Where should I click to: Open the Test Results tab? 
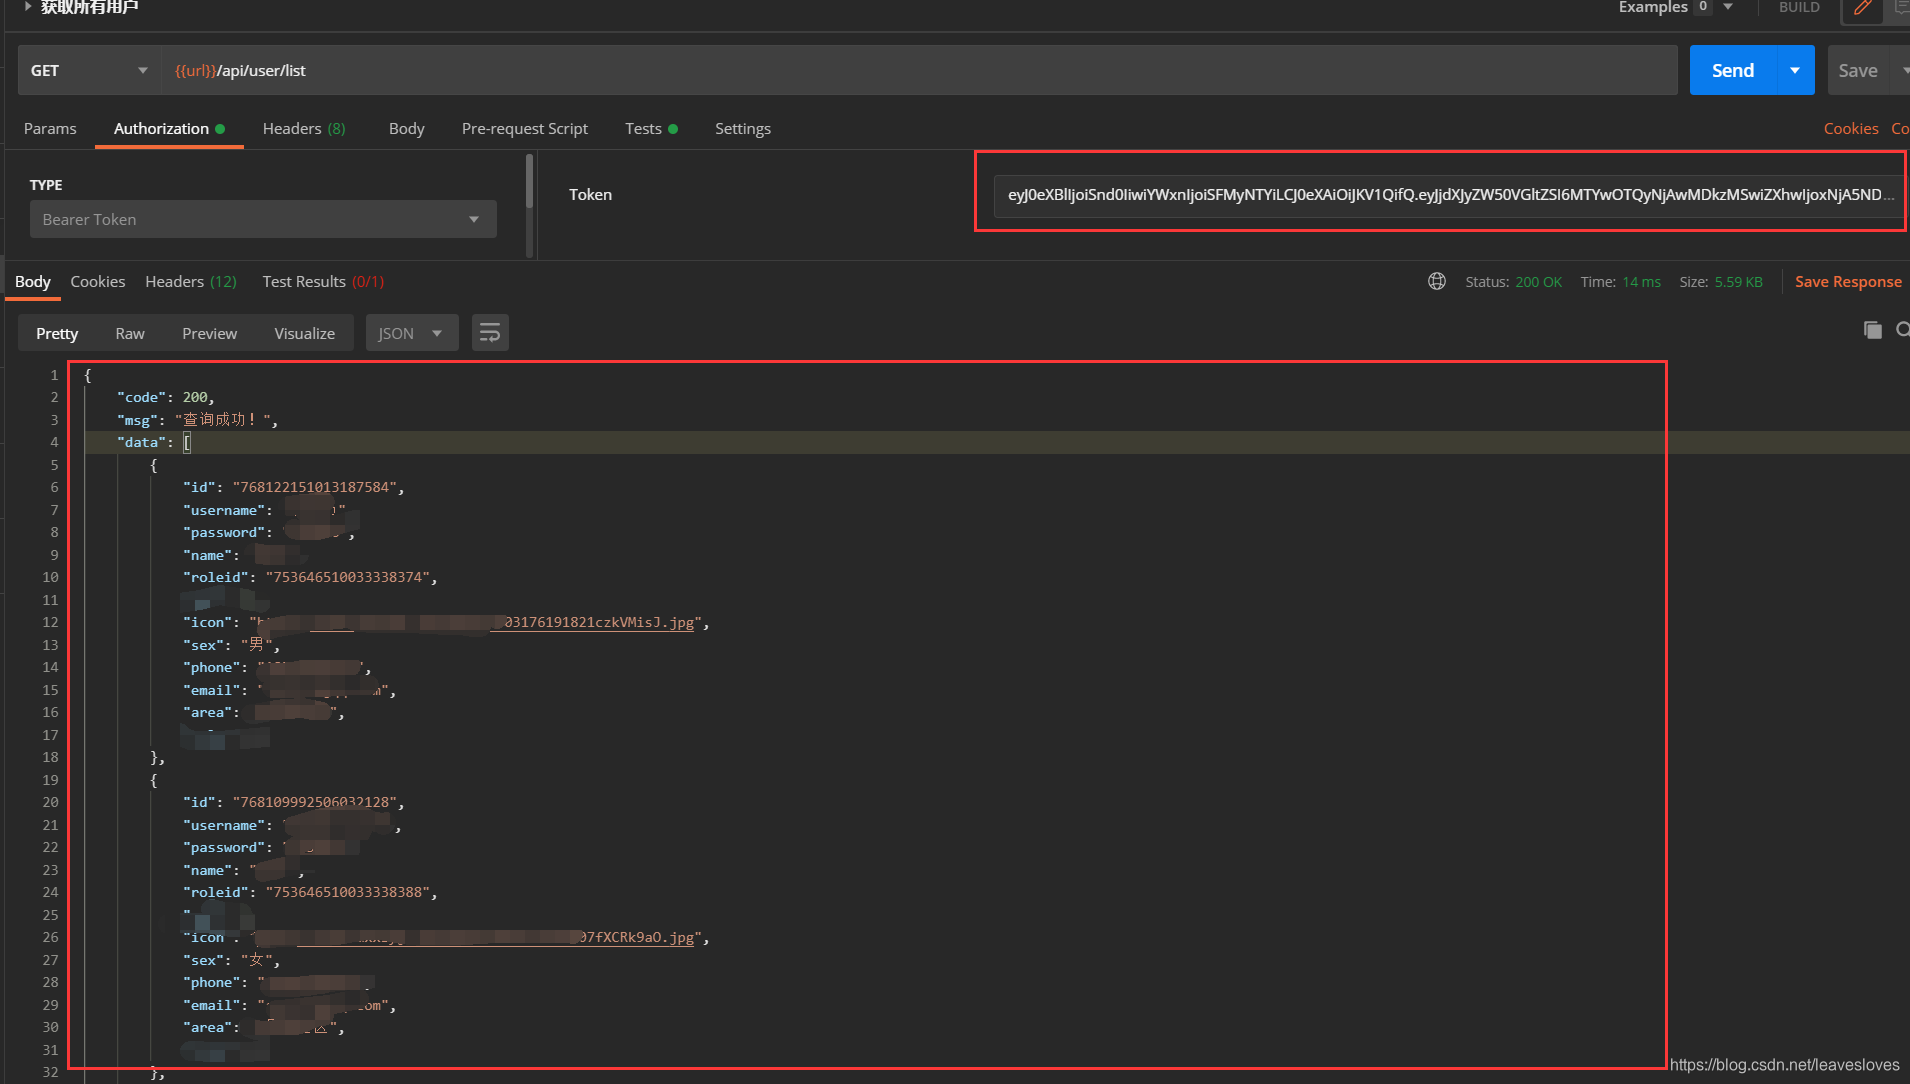303,281
